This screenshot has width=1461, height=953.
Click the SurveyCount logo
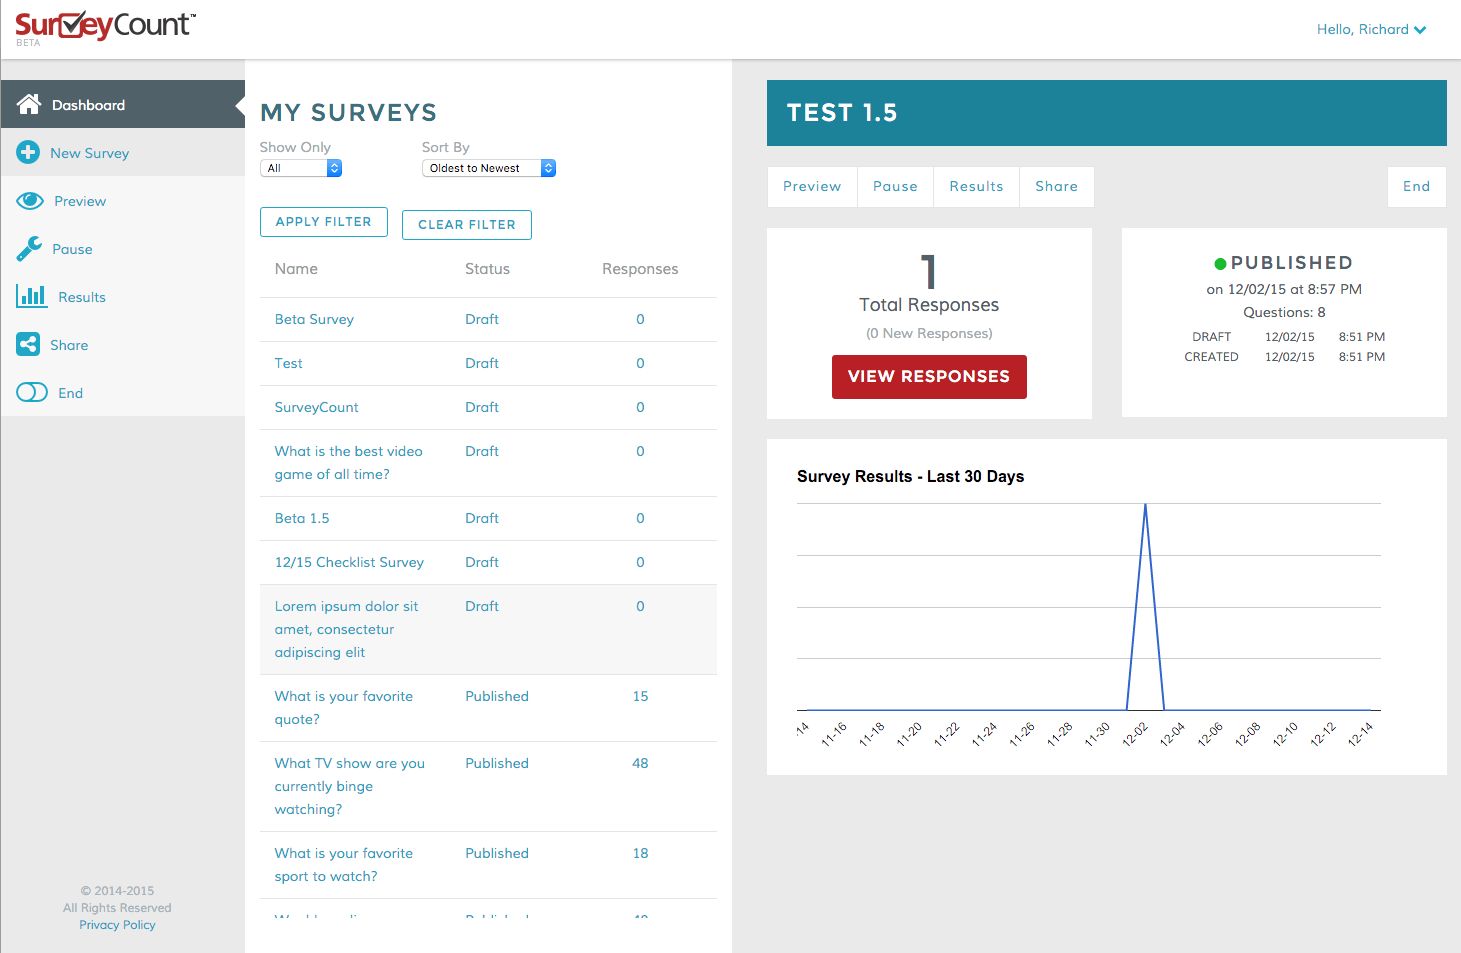pos(103,26)
